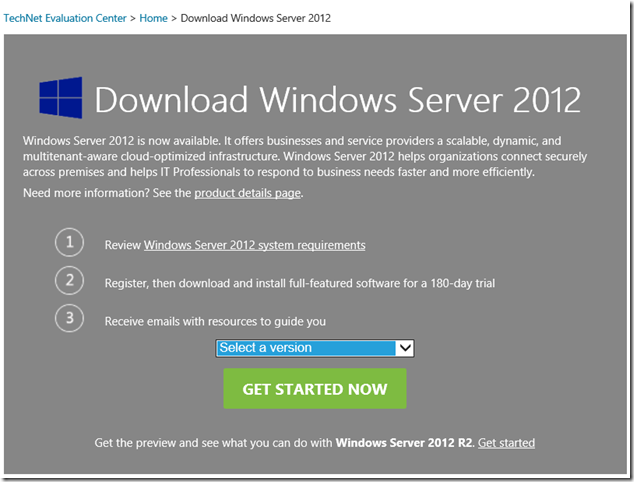Expand the Select a version dropdown

pyautogui.click(x=315, y=348)
